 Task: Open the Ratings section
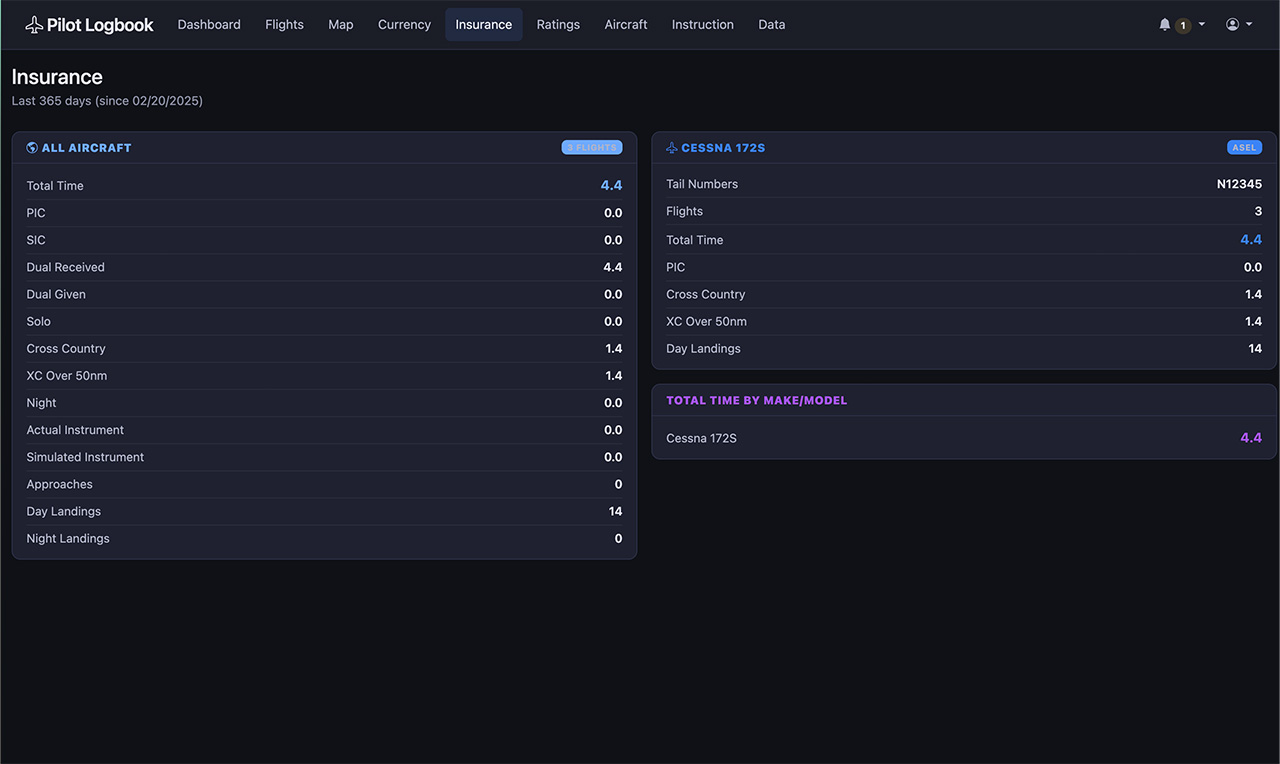point(558,25)
